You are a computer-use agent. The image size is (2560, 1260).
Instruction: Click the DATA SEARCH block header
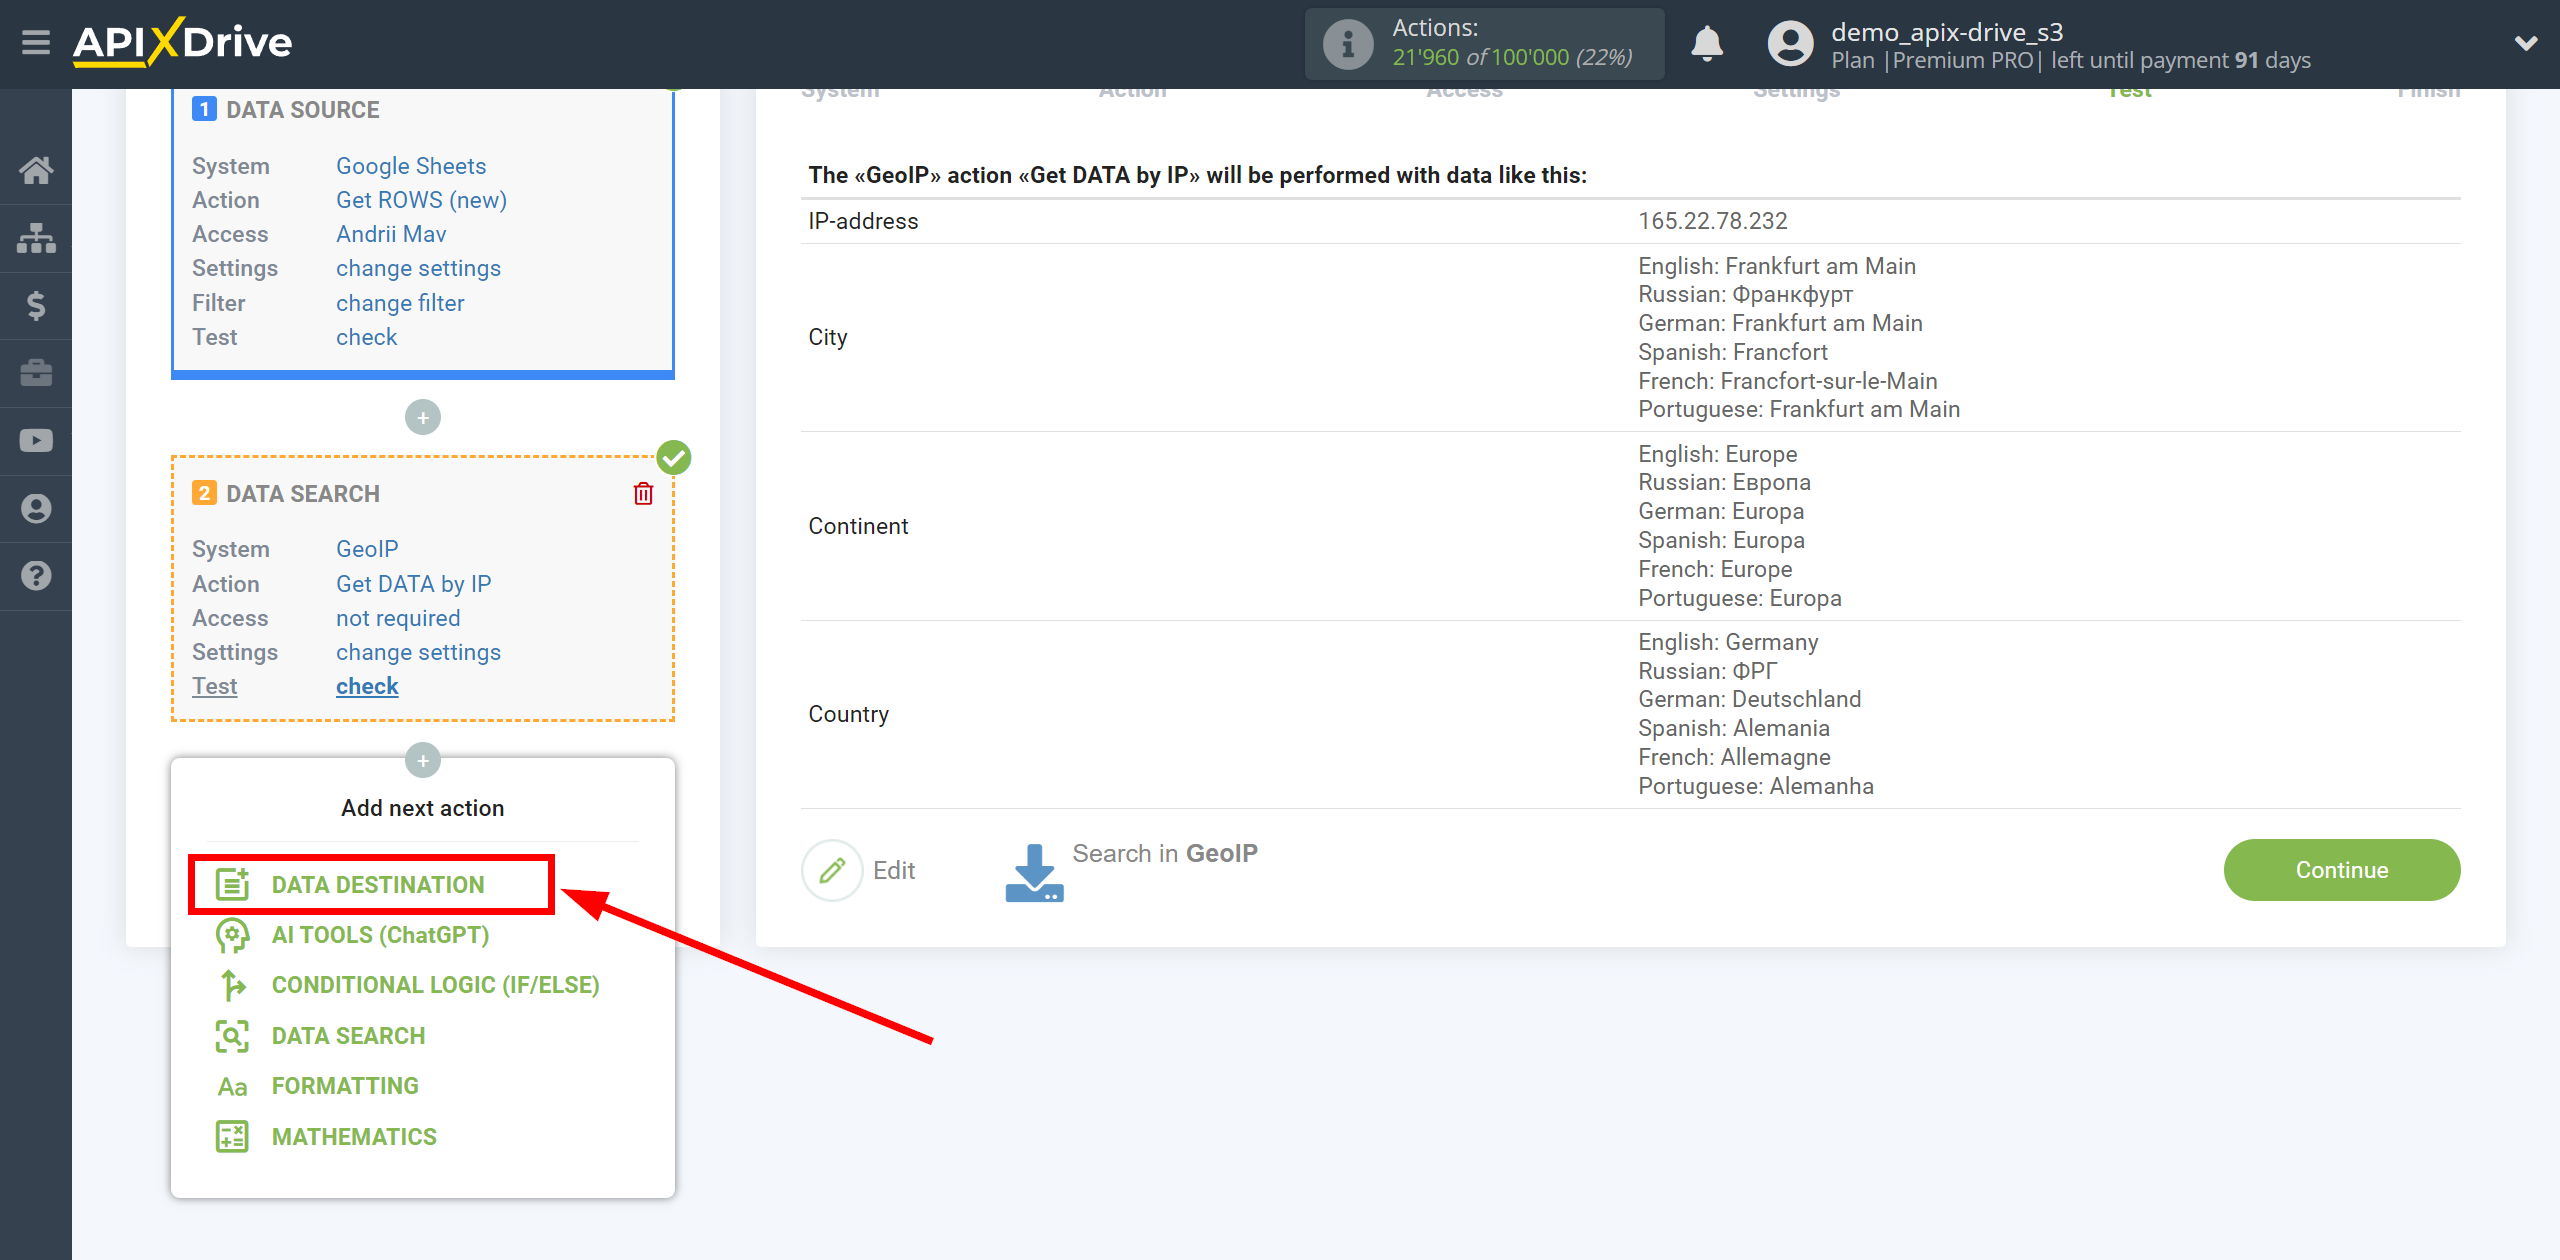coord(303,493)
